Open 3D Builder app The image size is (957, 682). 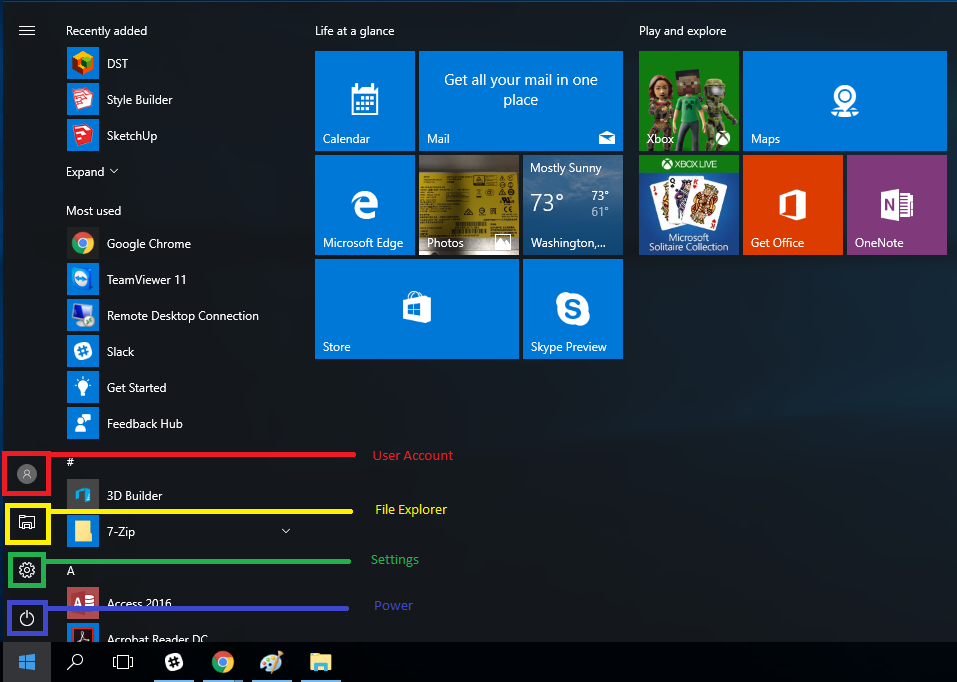tap(134, 496)
